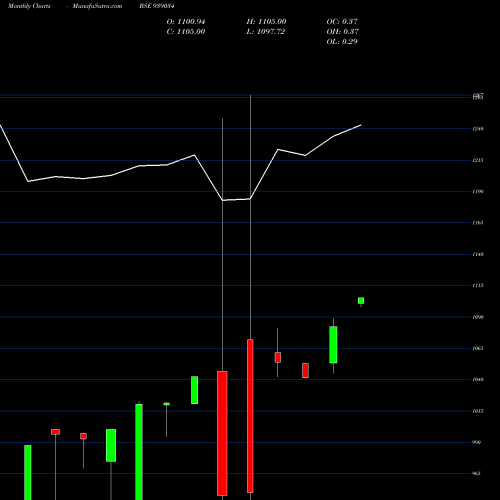Select the OL: 0.29 reading
500x500 pixels.
pos(342,42)
